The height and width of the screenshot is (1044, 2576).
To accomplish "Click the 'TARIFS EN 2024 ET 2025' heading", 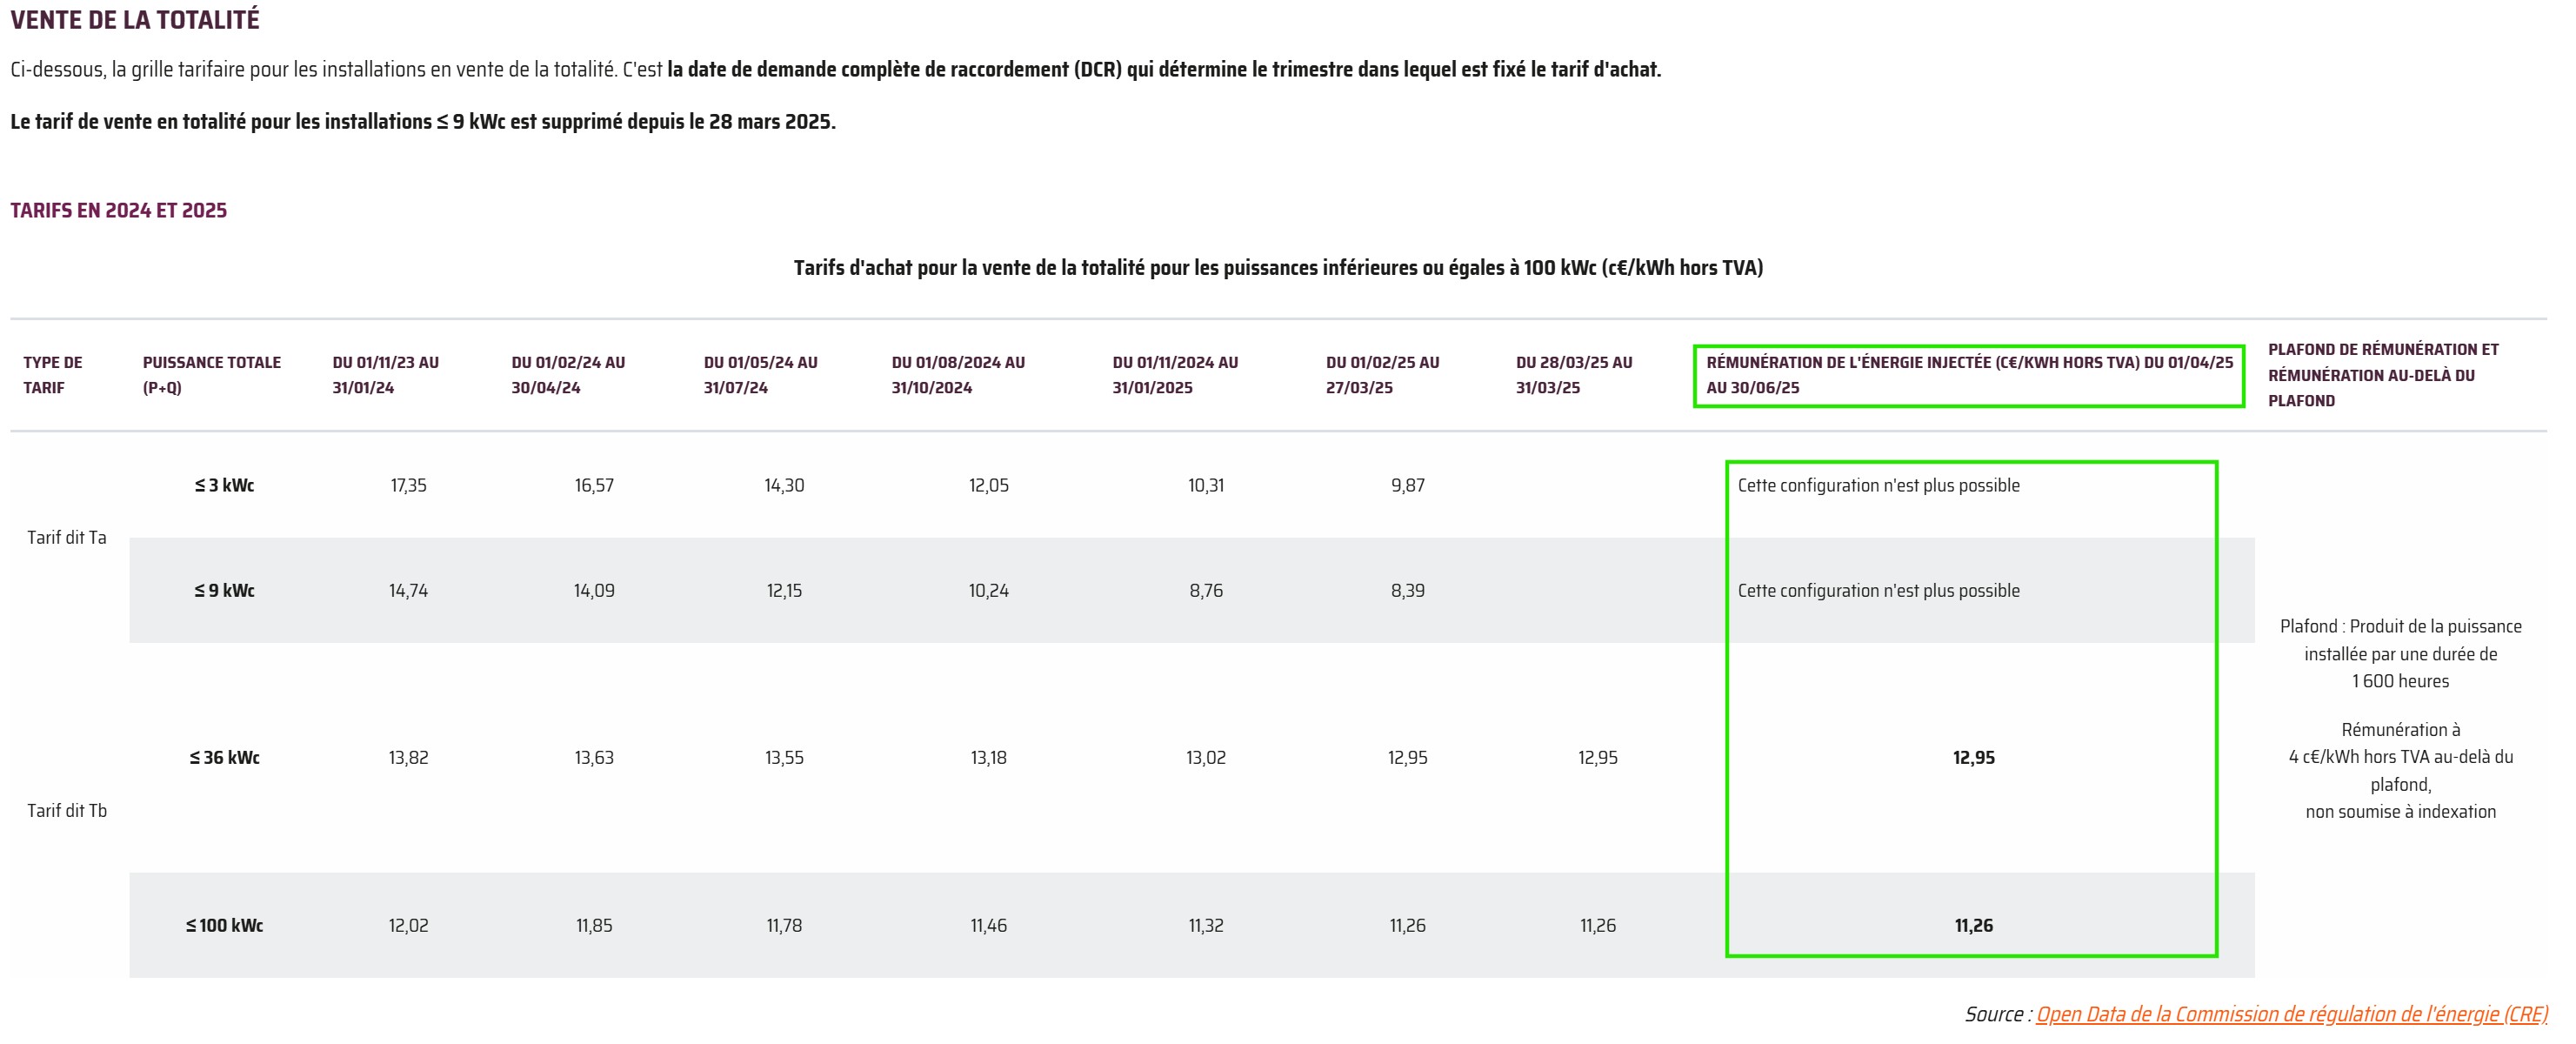I will [119, 210].
